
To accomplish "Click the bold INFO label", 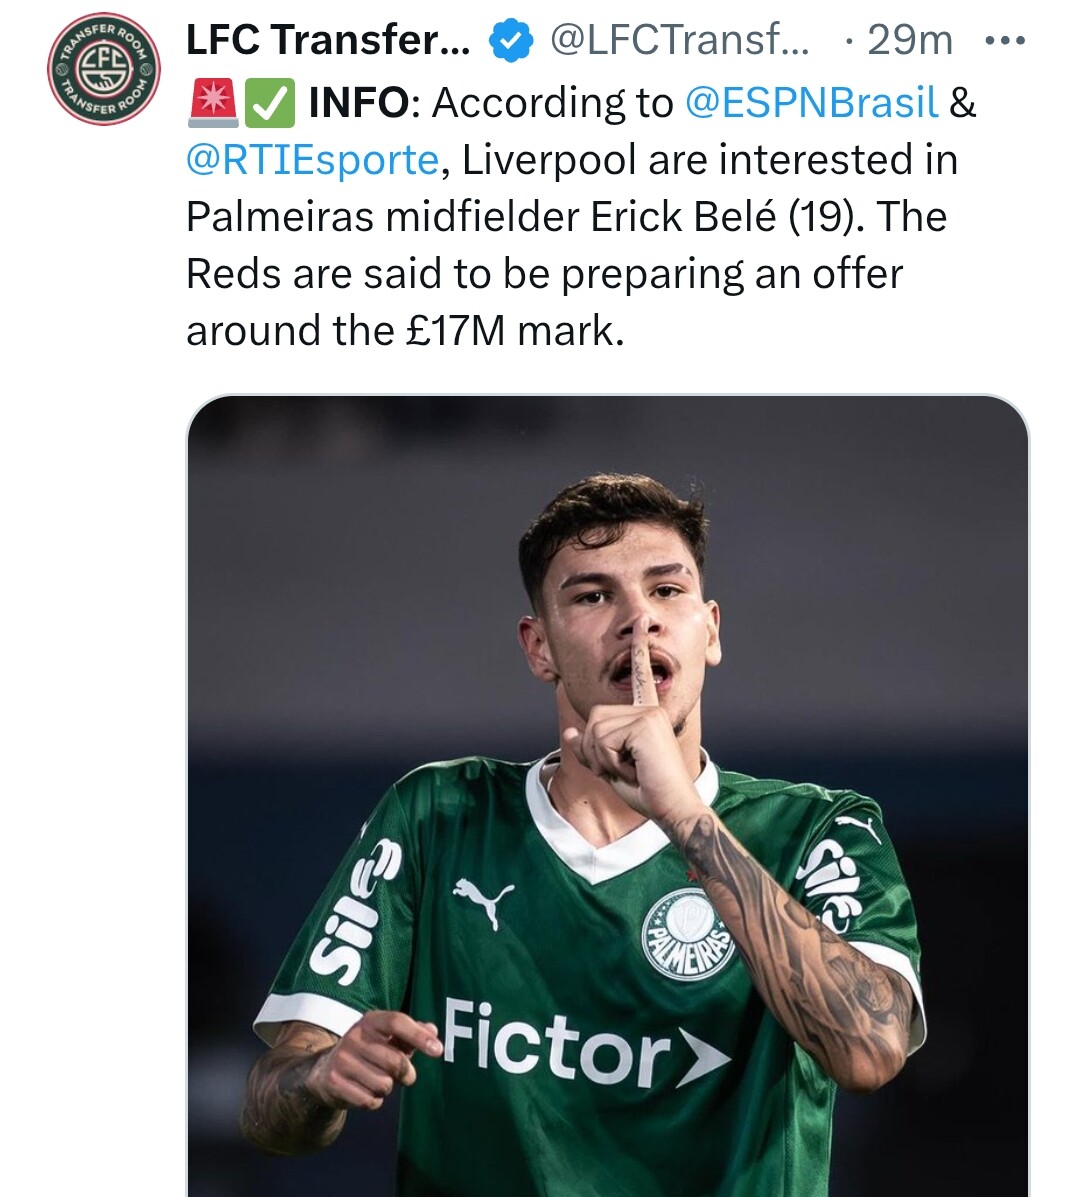I will tap(358, 103).
